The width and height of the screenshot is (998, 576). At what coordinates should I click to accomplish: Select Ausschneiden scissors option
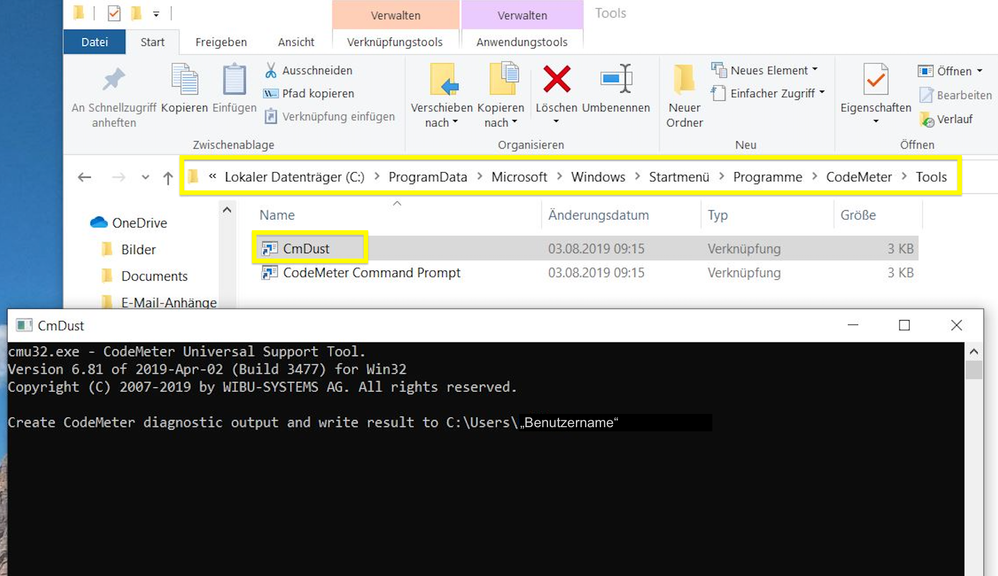pos(309,70)
